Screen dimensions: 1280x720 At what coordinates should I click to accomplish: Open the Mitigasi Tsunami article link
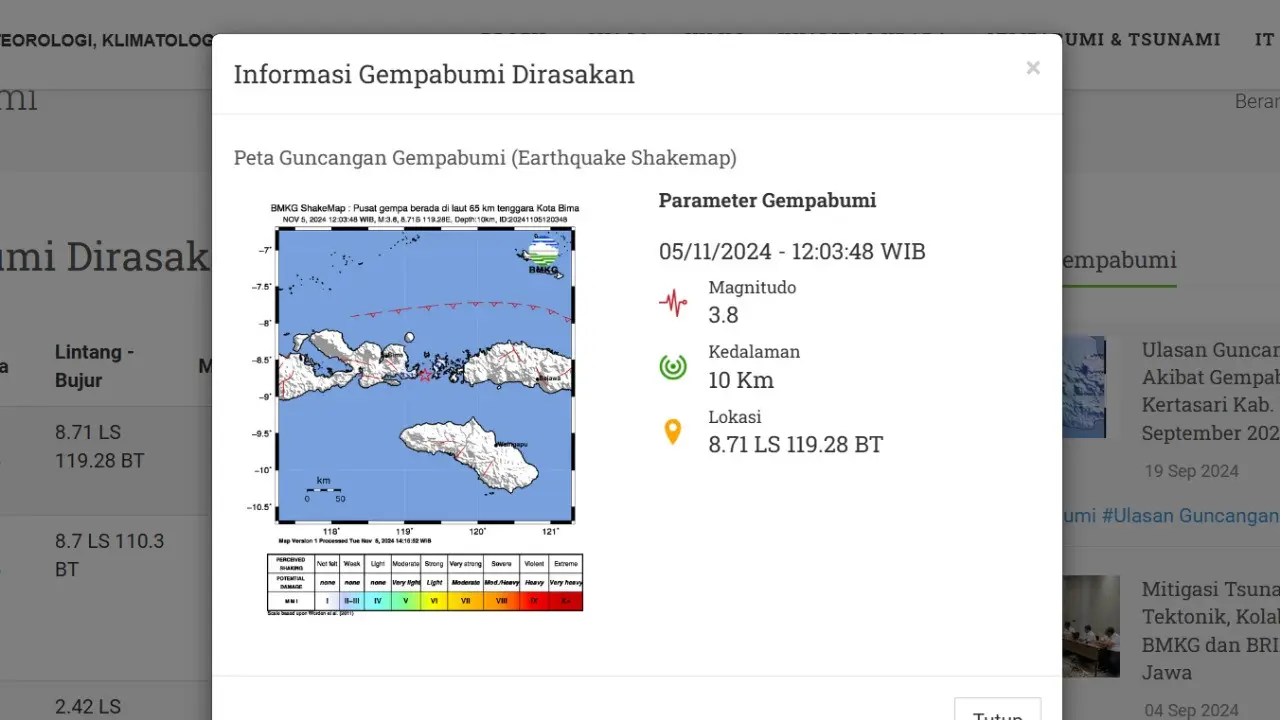1211,630
